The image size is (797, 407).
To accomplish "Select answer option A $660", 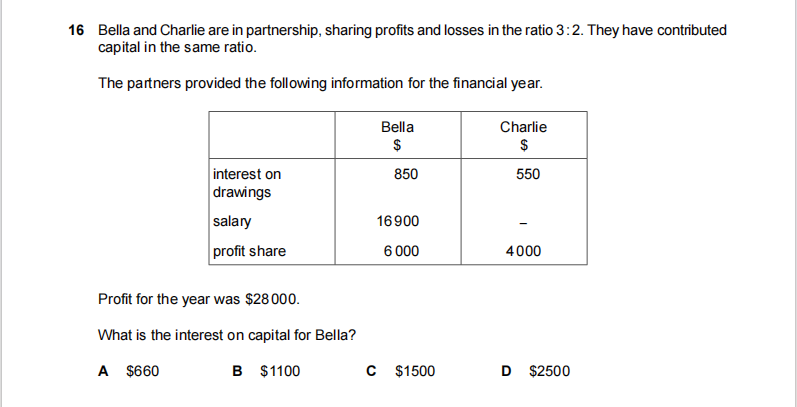I will (x=128, y=371).
